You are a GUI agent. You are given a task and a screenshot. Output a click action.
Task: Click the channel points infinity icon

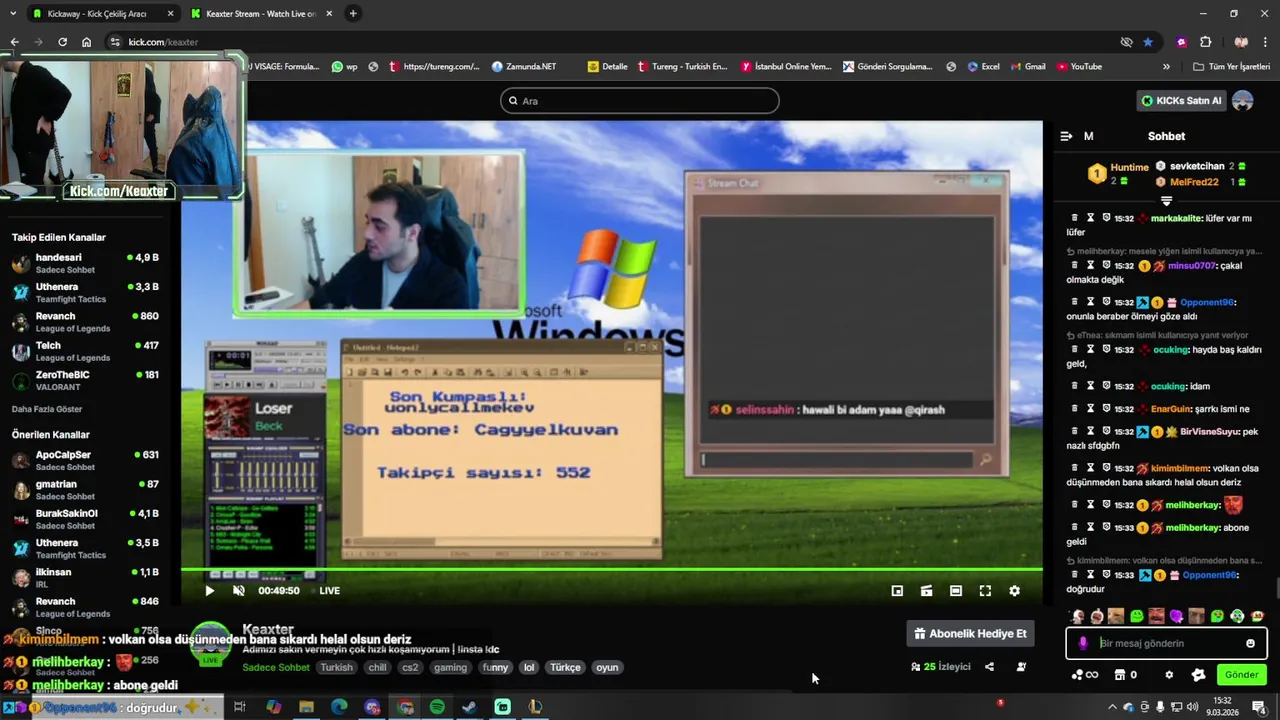1084,675
